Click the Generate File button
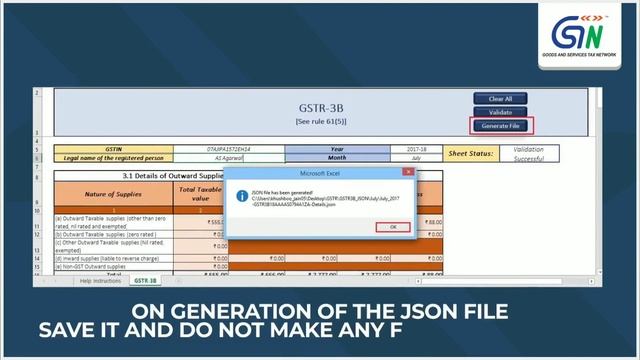Screen dimensions: 640x360 pos(500,126)
